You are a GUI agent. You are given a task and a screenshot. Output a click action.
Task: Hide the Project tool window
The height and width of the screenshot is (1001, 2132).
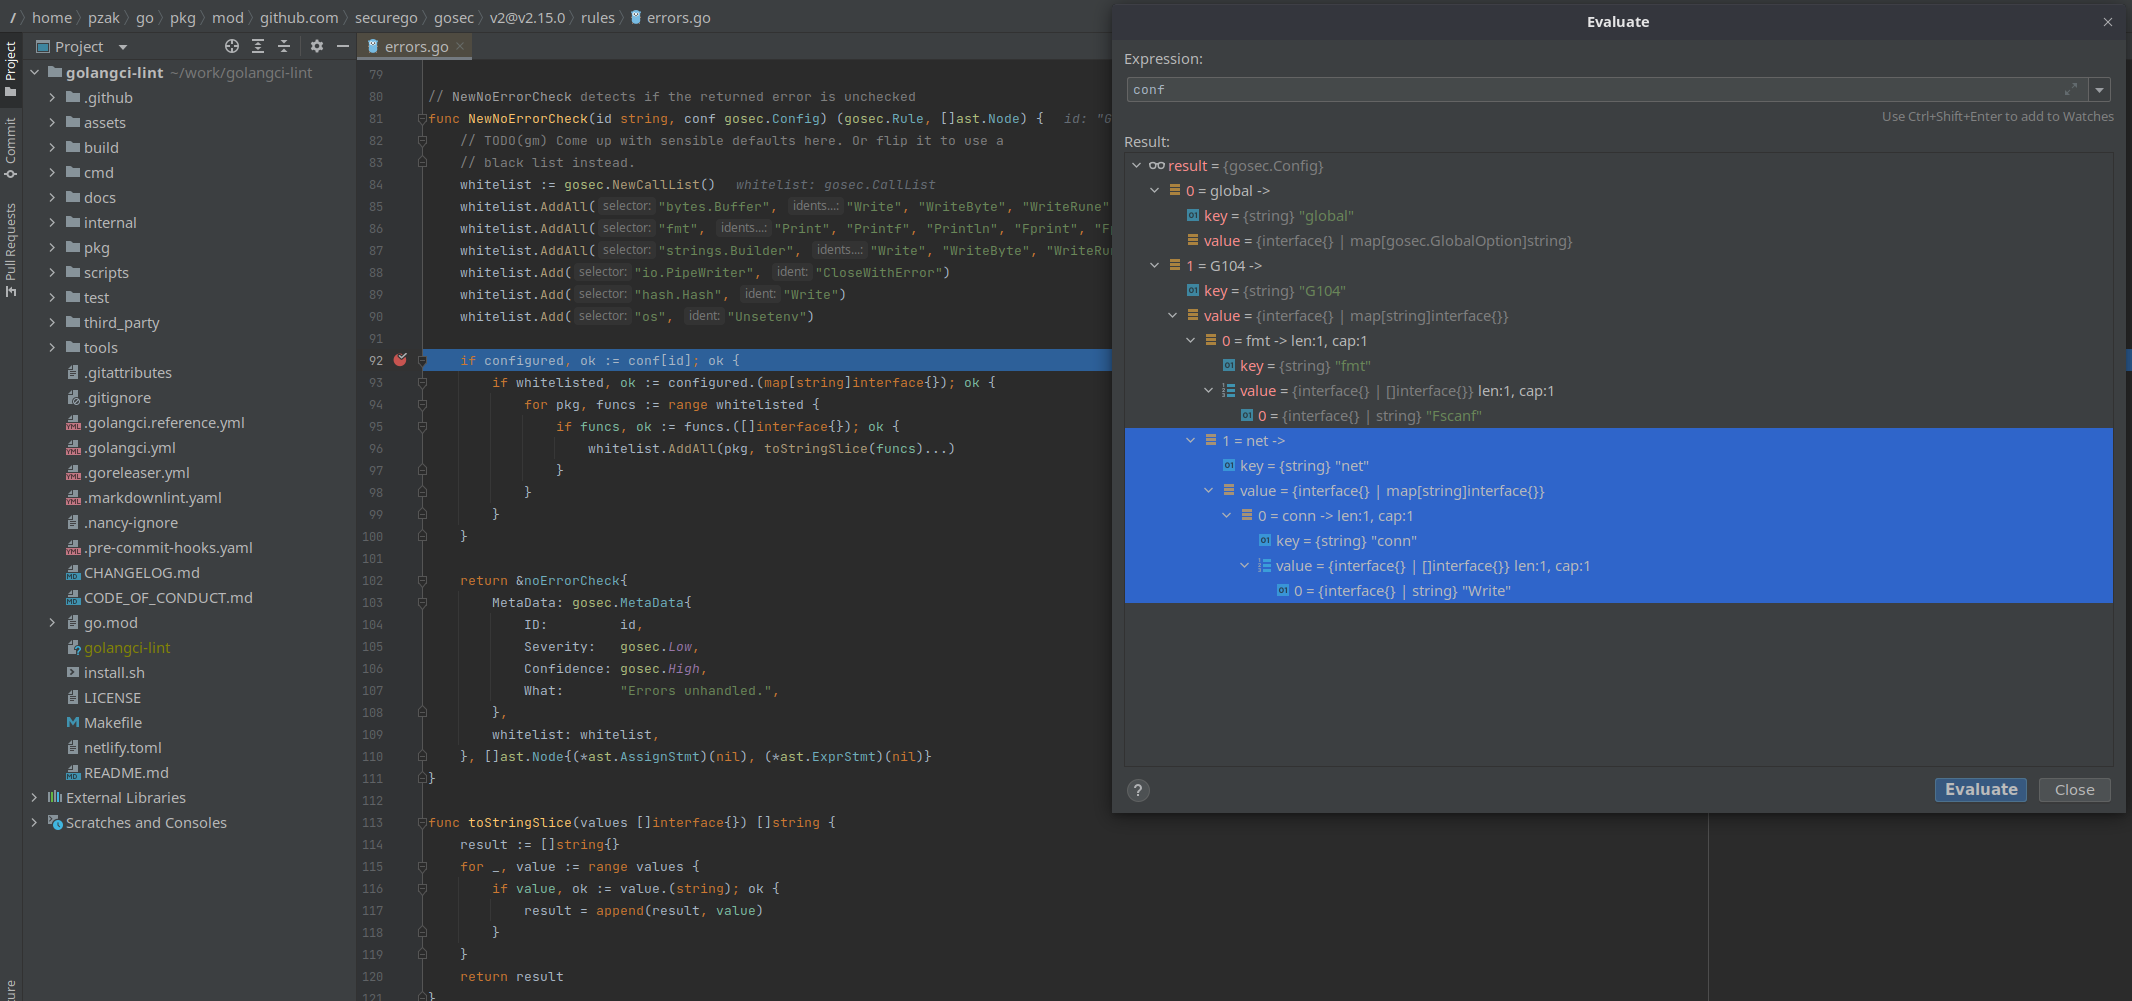coord(343,46)
